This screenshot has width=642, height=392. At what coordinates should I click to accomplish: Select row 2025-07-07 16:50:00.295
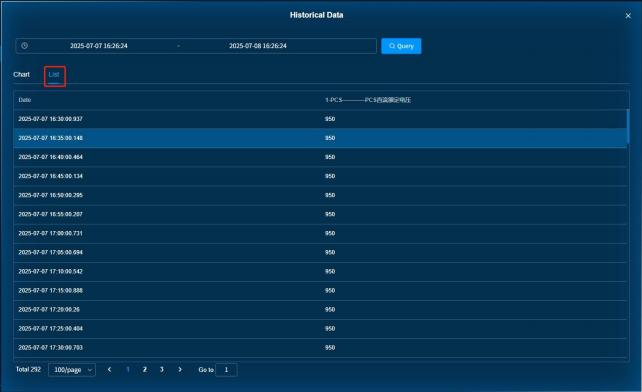point(320,195)
